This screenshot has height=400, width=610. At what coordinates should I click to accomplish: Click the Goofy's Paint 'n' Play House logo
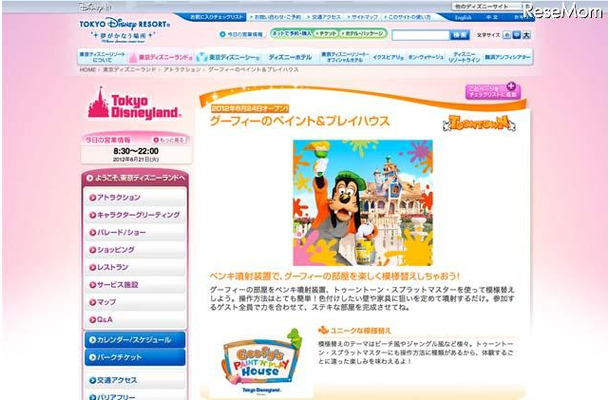262,360
